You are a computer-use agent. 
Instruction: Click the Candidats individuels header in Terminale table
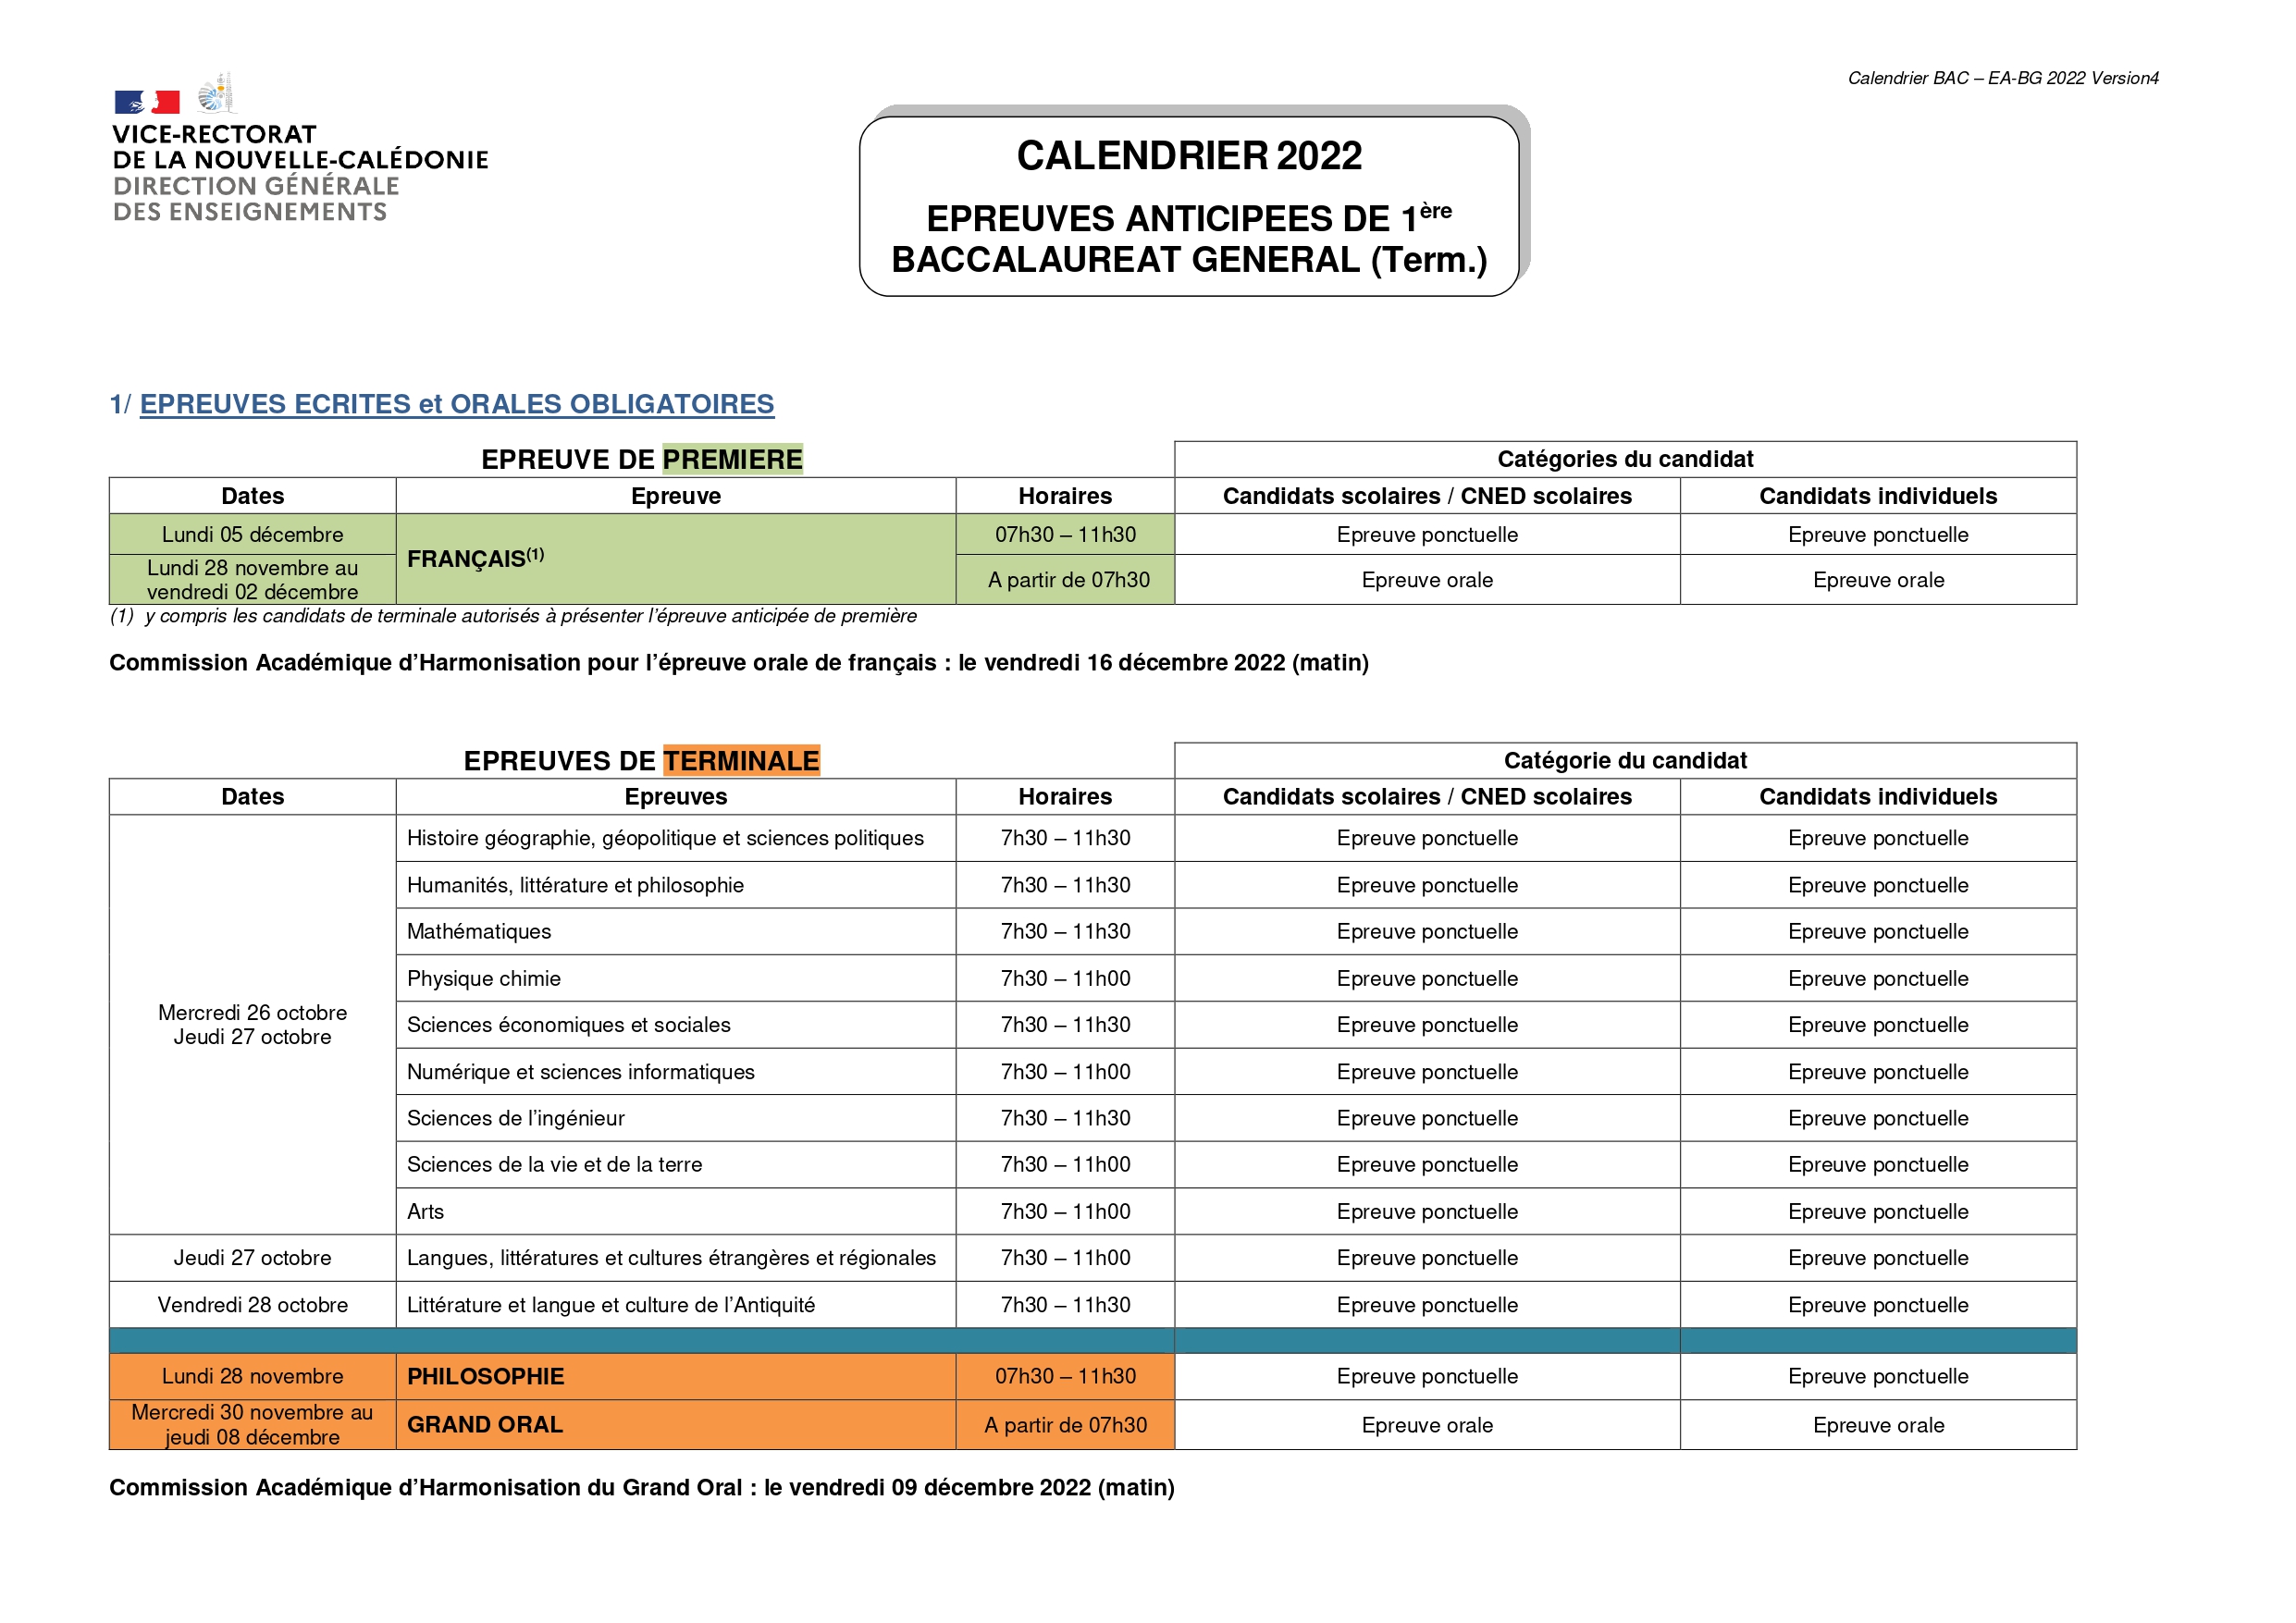(1877, 796)
